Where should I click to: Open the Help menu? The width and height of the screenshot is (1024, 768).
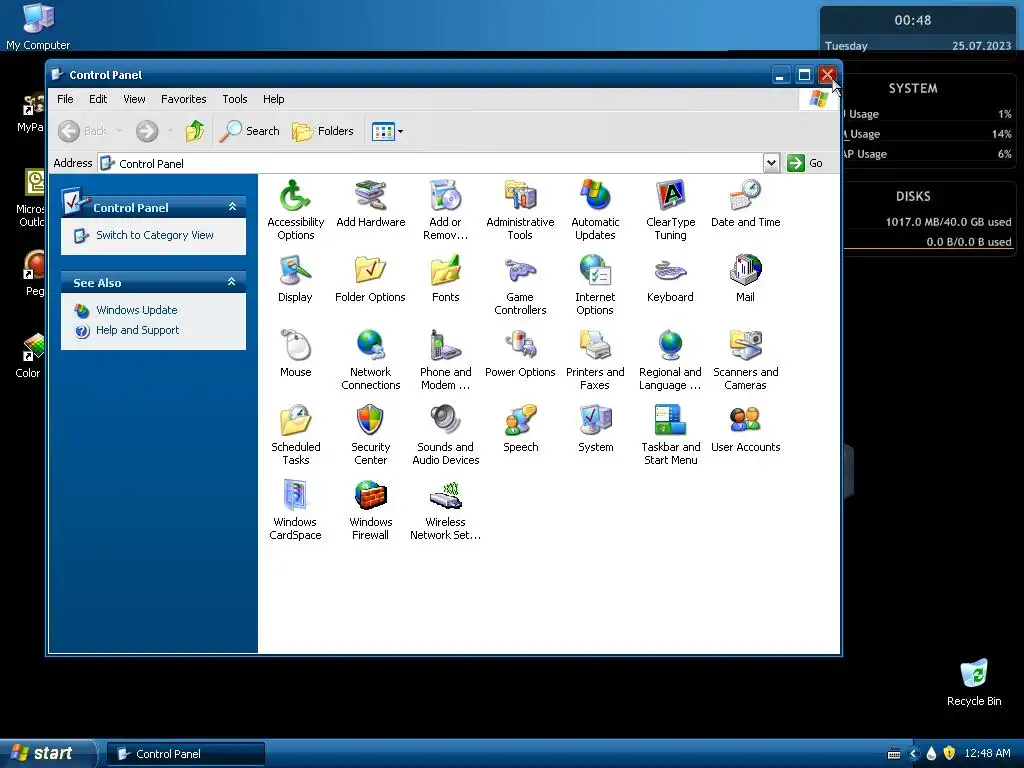pos(274,99)
